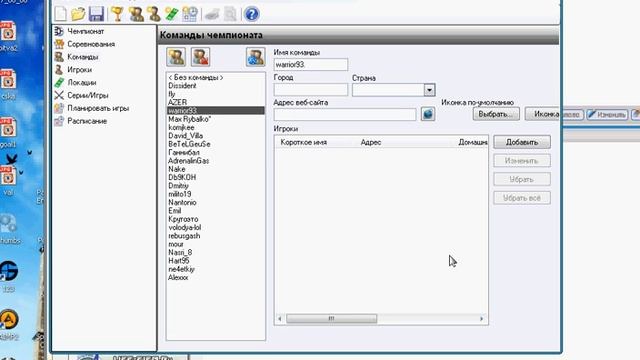Click the teams group toolbar icon

tap(136, 14)
